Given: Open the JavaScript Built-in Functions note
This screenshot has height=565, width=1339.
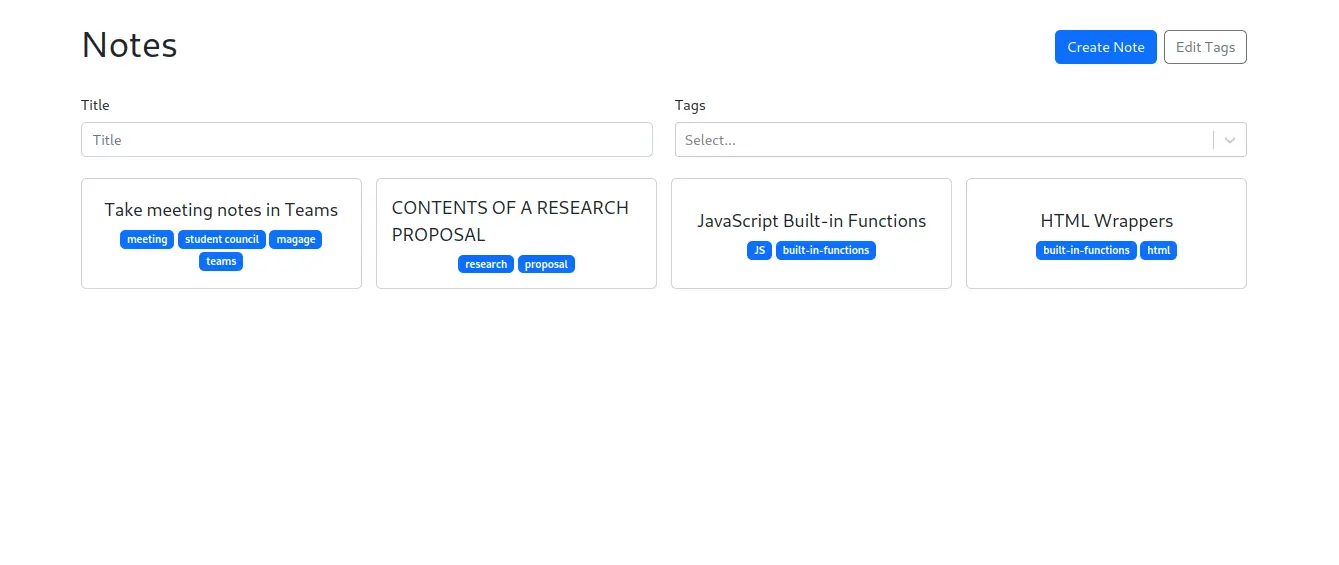Looking at the screenshot, I should point(811,234).
